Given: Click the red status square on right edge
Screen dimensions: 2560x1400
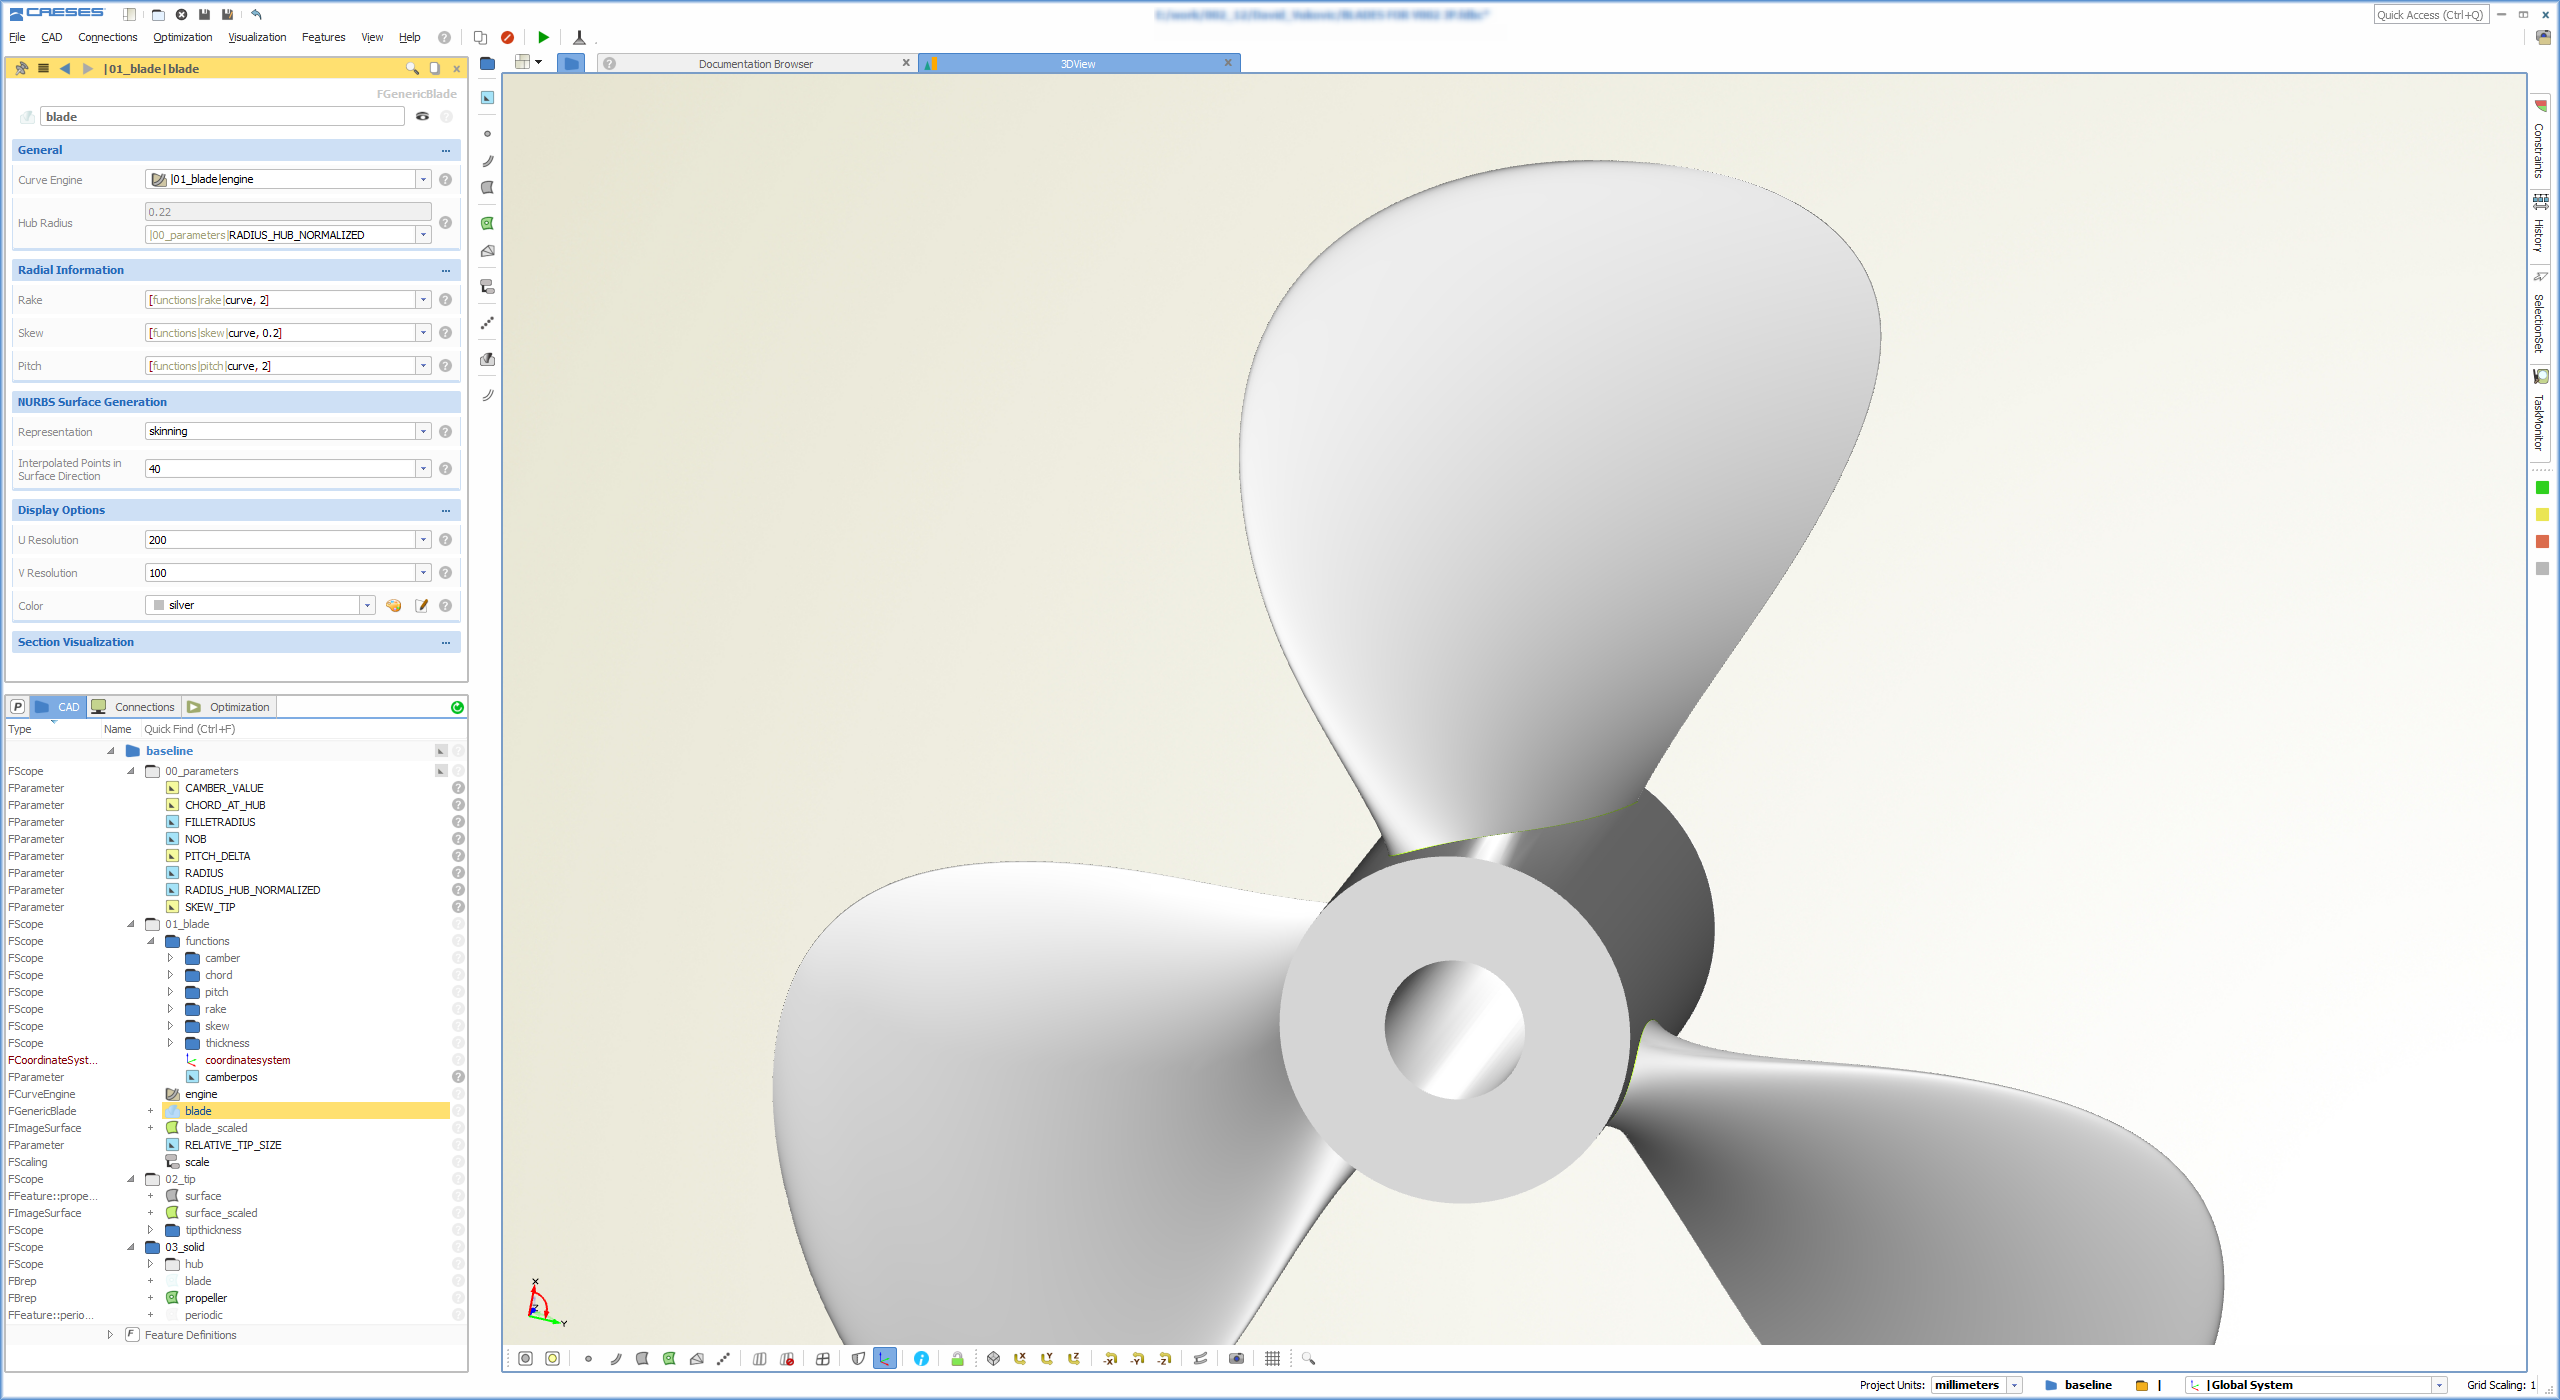Looking at the screenshot, I should [2542, 541].
